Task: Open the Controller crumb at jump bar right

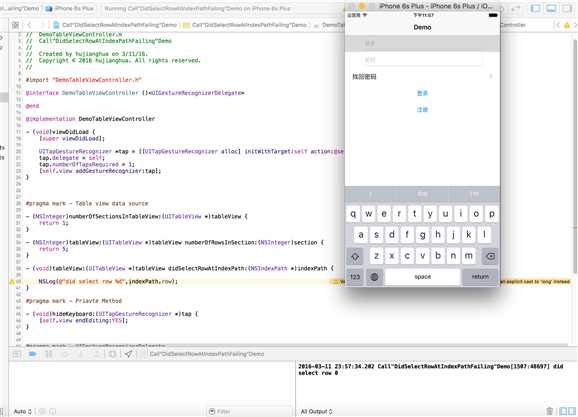Action: click(x=513, y=25)
